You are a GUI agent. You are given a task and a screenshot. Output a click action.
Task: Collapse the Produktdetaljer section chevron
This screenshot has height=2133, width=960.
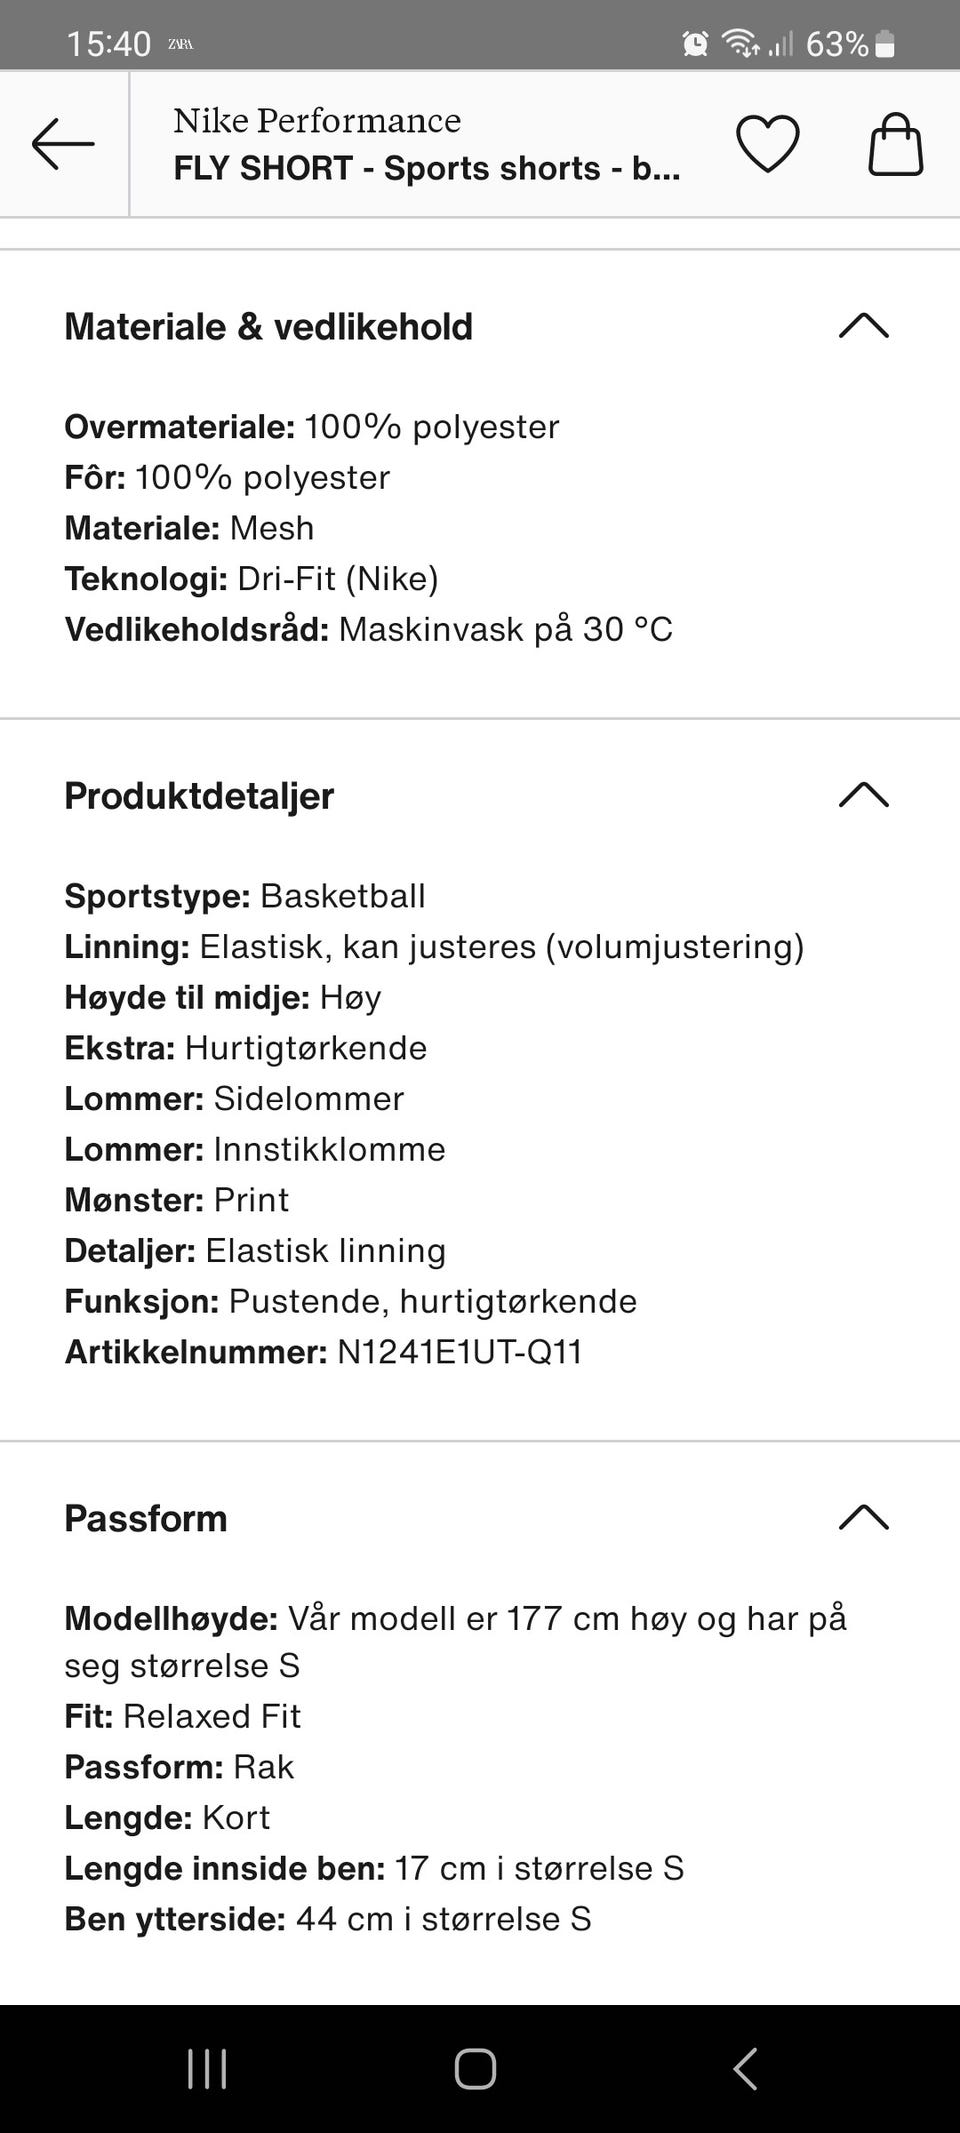(864, 795)
